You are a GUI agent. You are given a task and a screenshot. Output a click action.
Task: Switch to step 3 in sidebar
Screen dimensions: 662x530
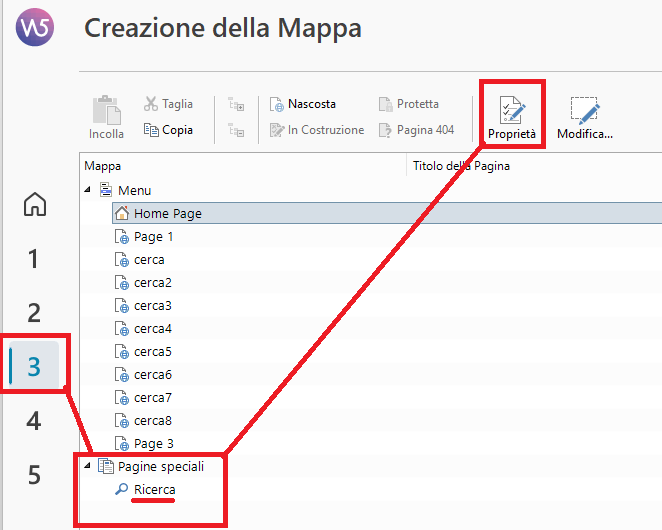click(x=34, y=367)
